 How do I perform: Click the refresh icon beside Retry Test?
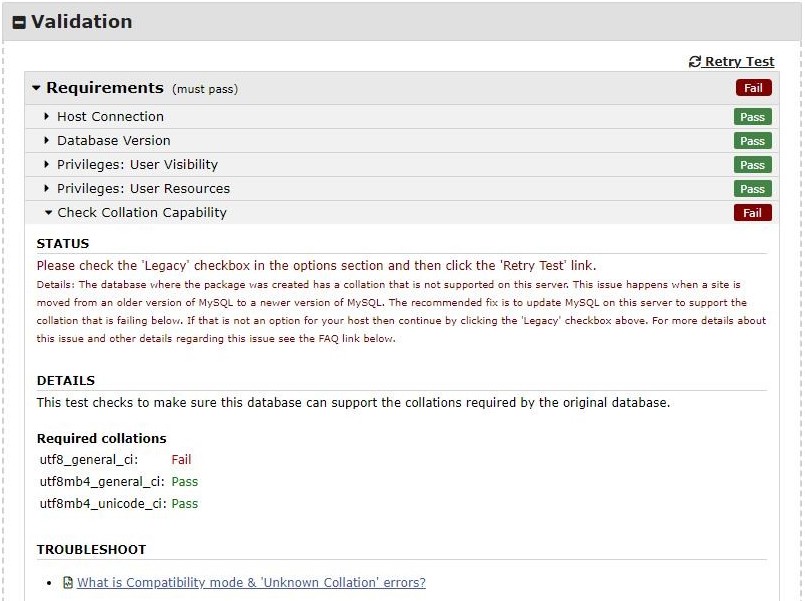tap(695, 62)
